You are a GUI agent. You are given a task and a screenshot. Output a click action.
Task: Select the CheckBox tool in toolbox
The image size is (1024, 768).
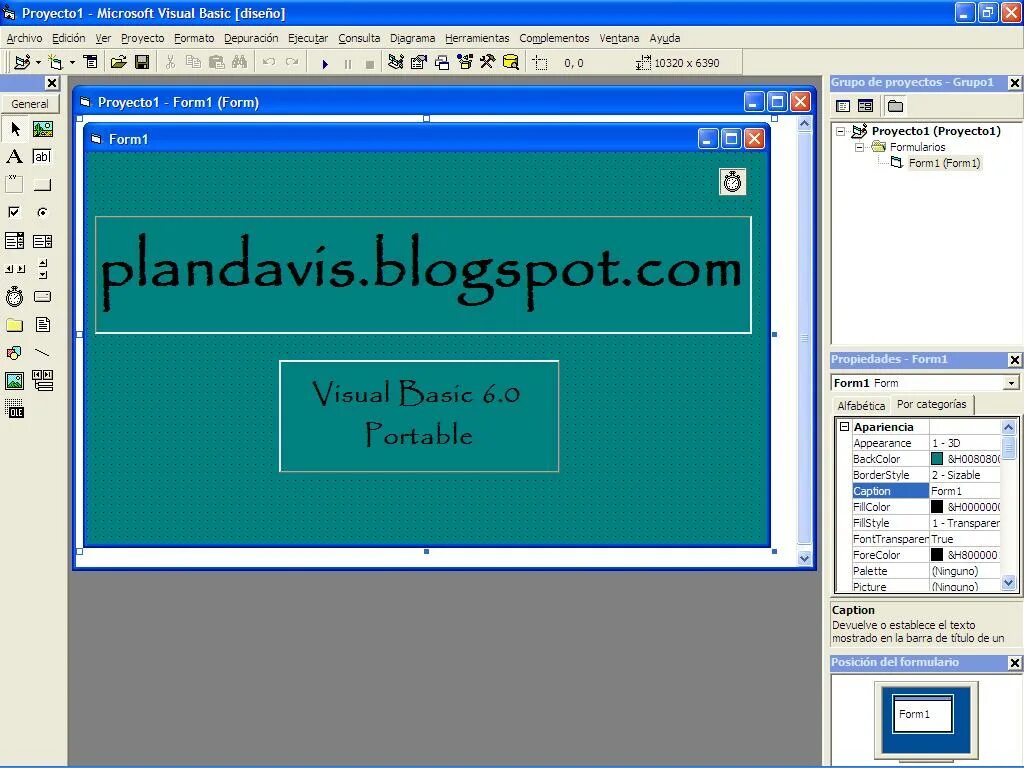(15, 212)
